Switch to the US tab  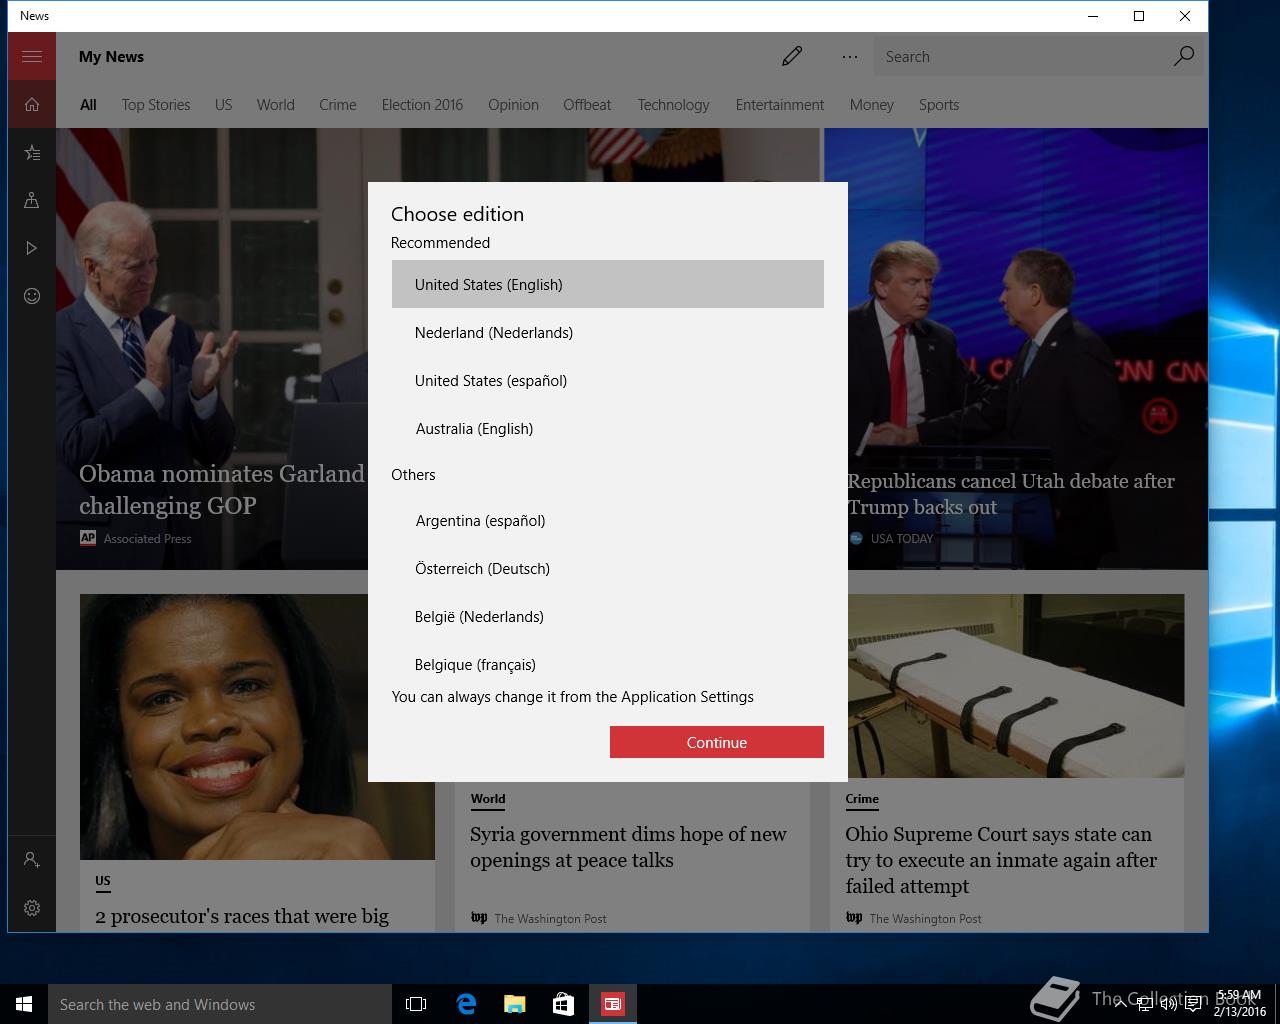[x=223, y=104]
